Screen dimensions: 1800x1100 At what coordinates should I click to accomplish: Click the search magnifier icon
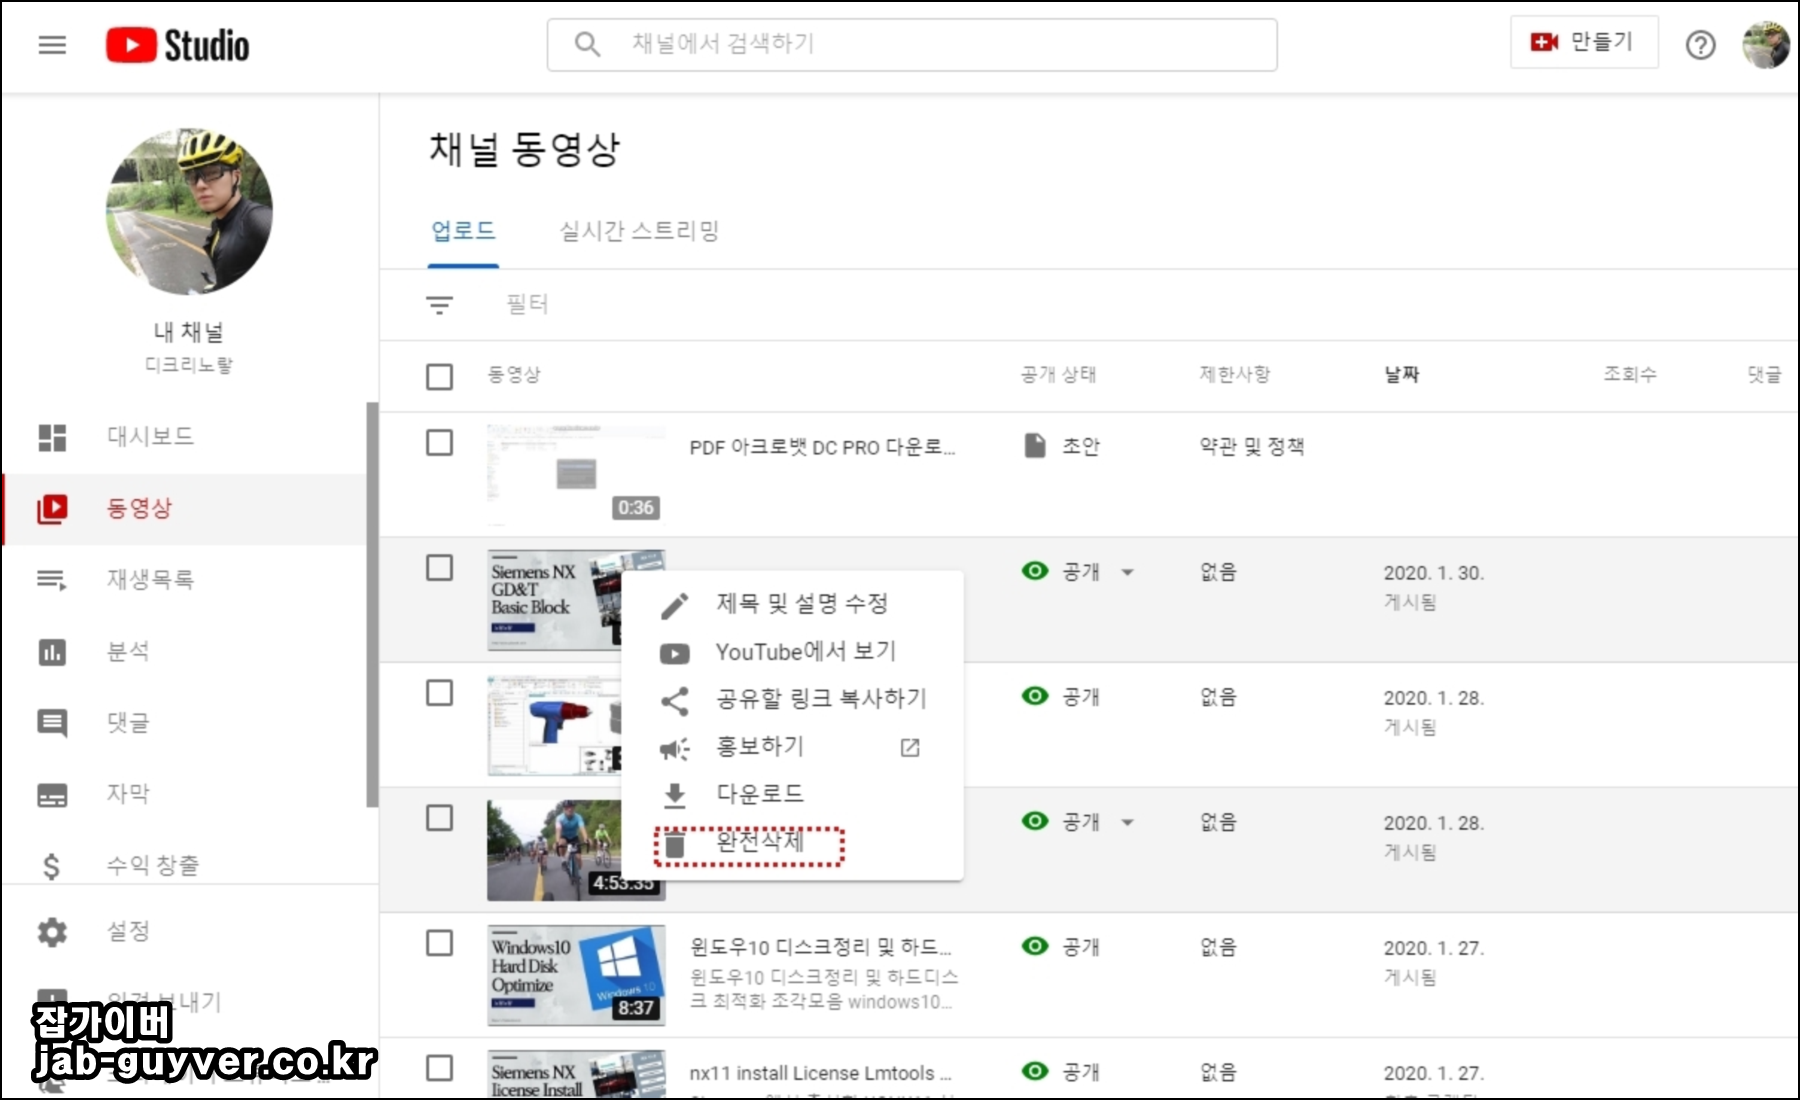tap(587, 44)
